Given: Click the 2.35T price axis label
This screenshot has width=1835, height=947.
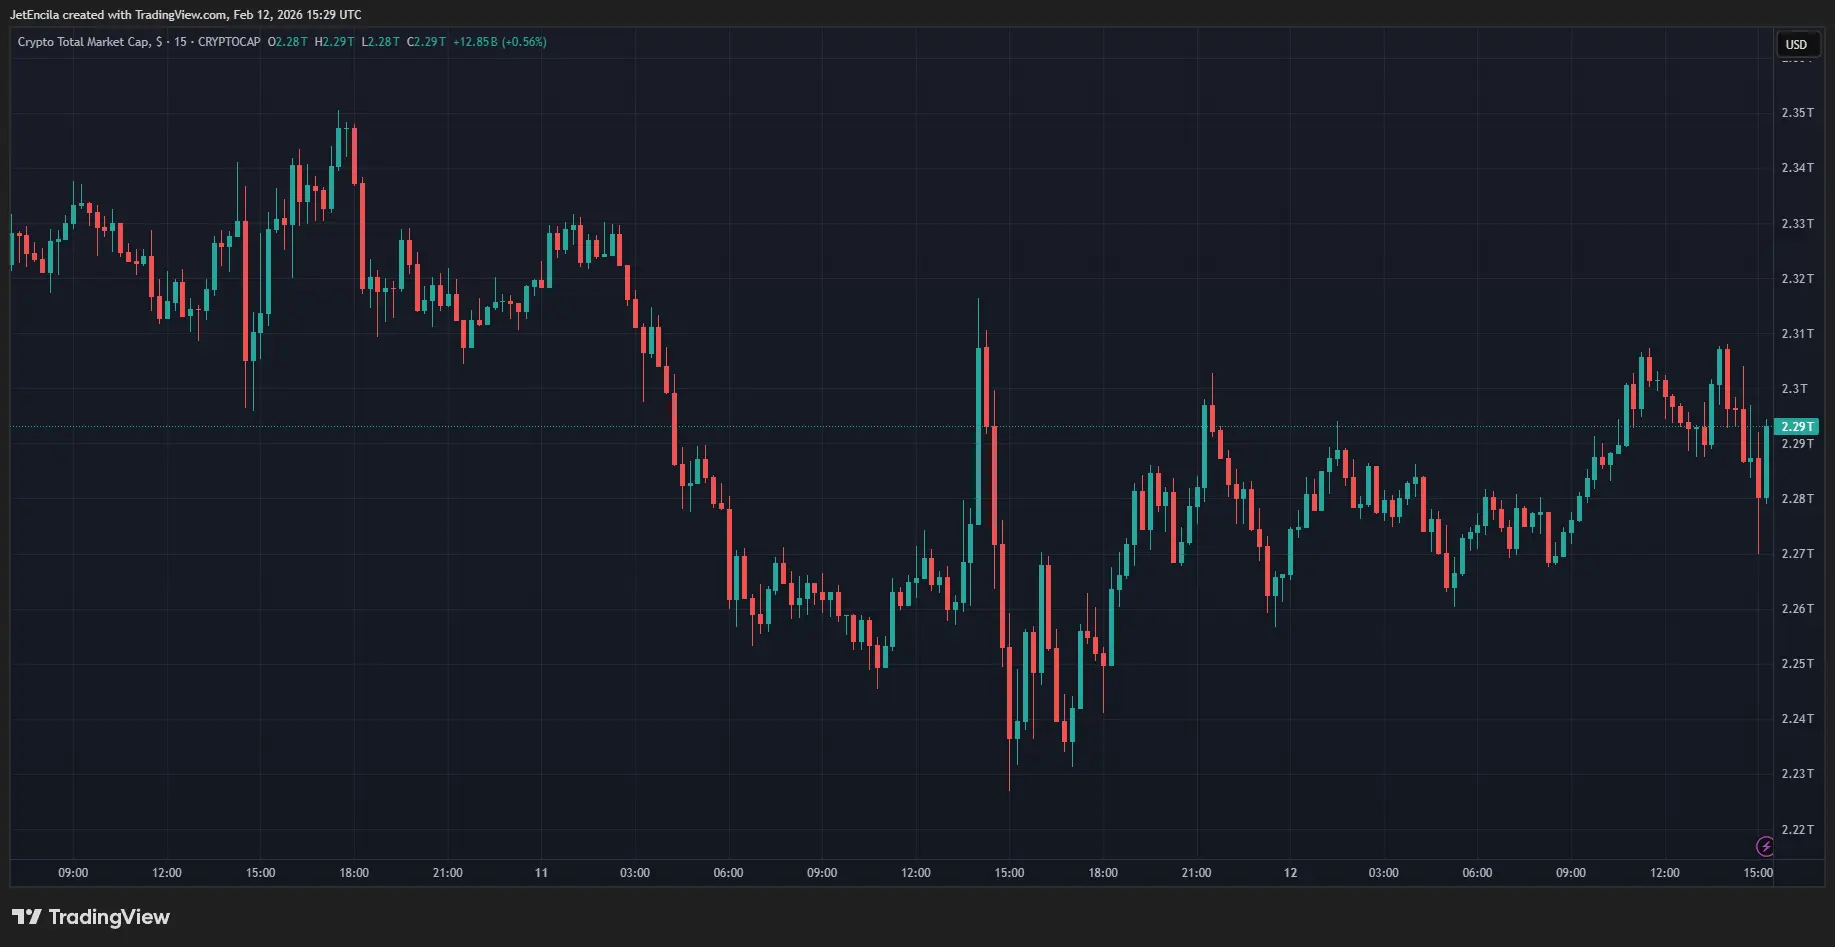Looking at the screenshot, I should point(1797,113).
